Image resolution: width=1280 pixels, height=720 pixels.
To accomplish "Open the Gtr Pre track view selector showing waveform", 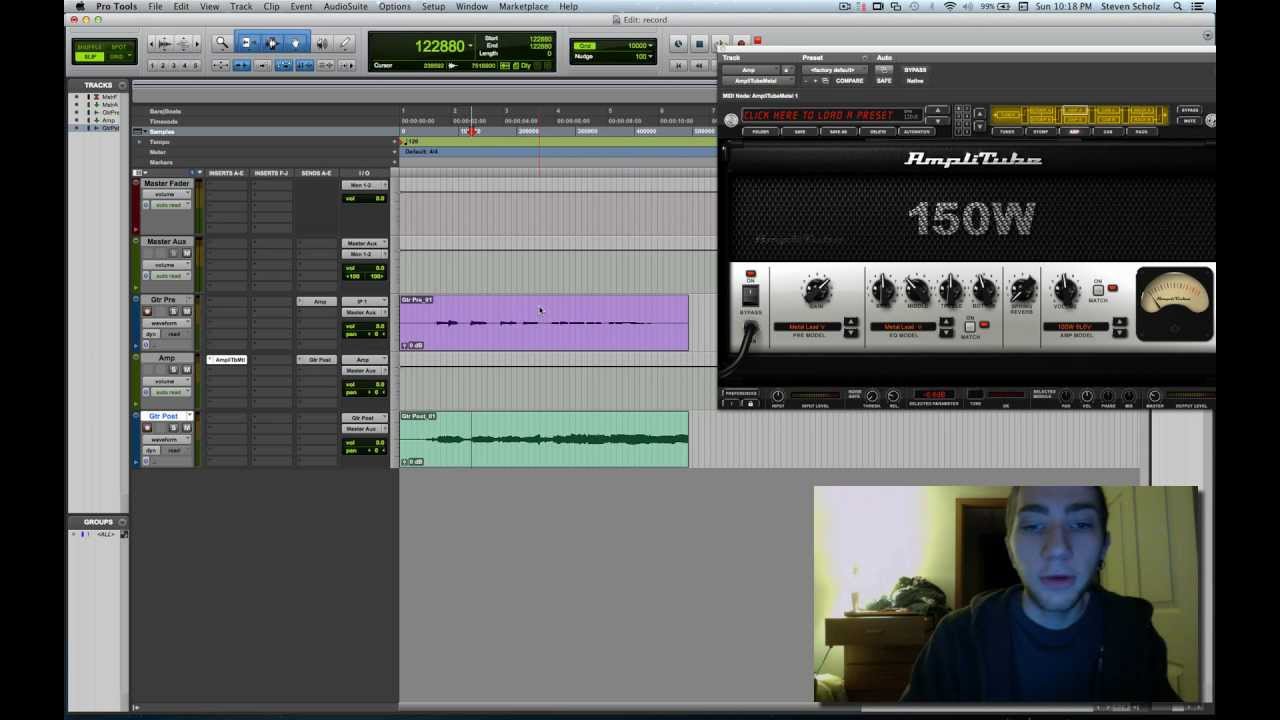I will [166, 323].
